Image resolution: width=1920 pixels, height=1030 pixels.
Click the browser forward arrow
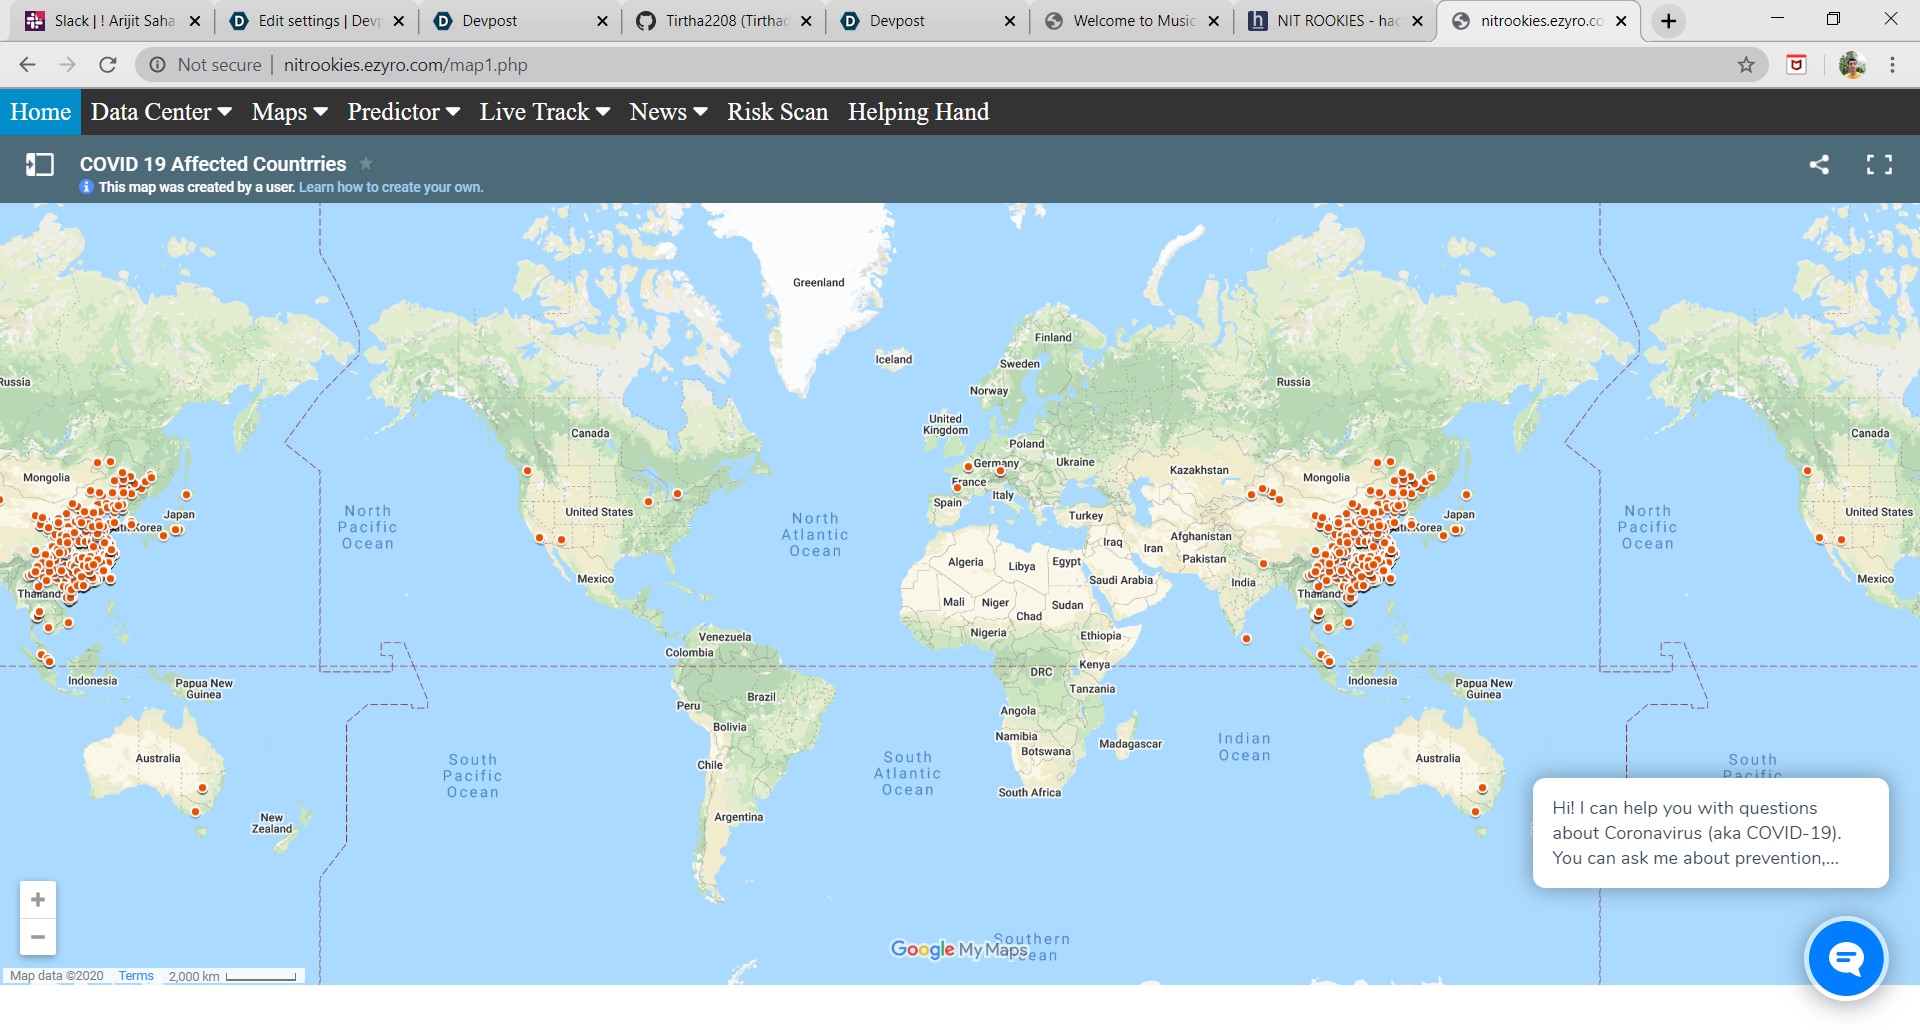pos(67,65)
